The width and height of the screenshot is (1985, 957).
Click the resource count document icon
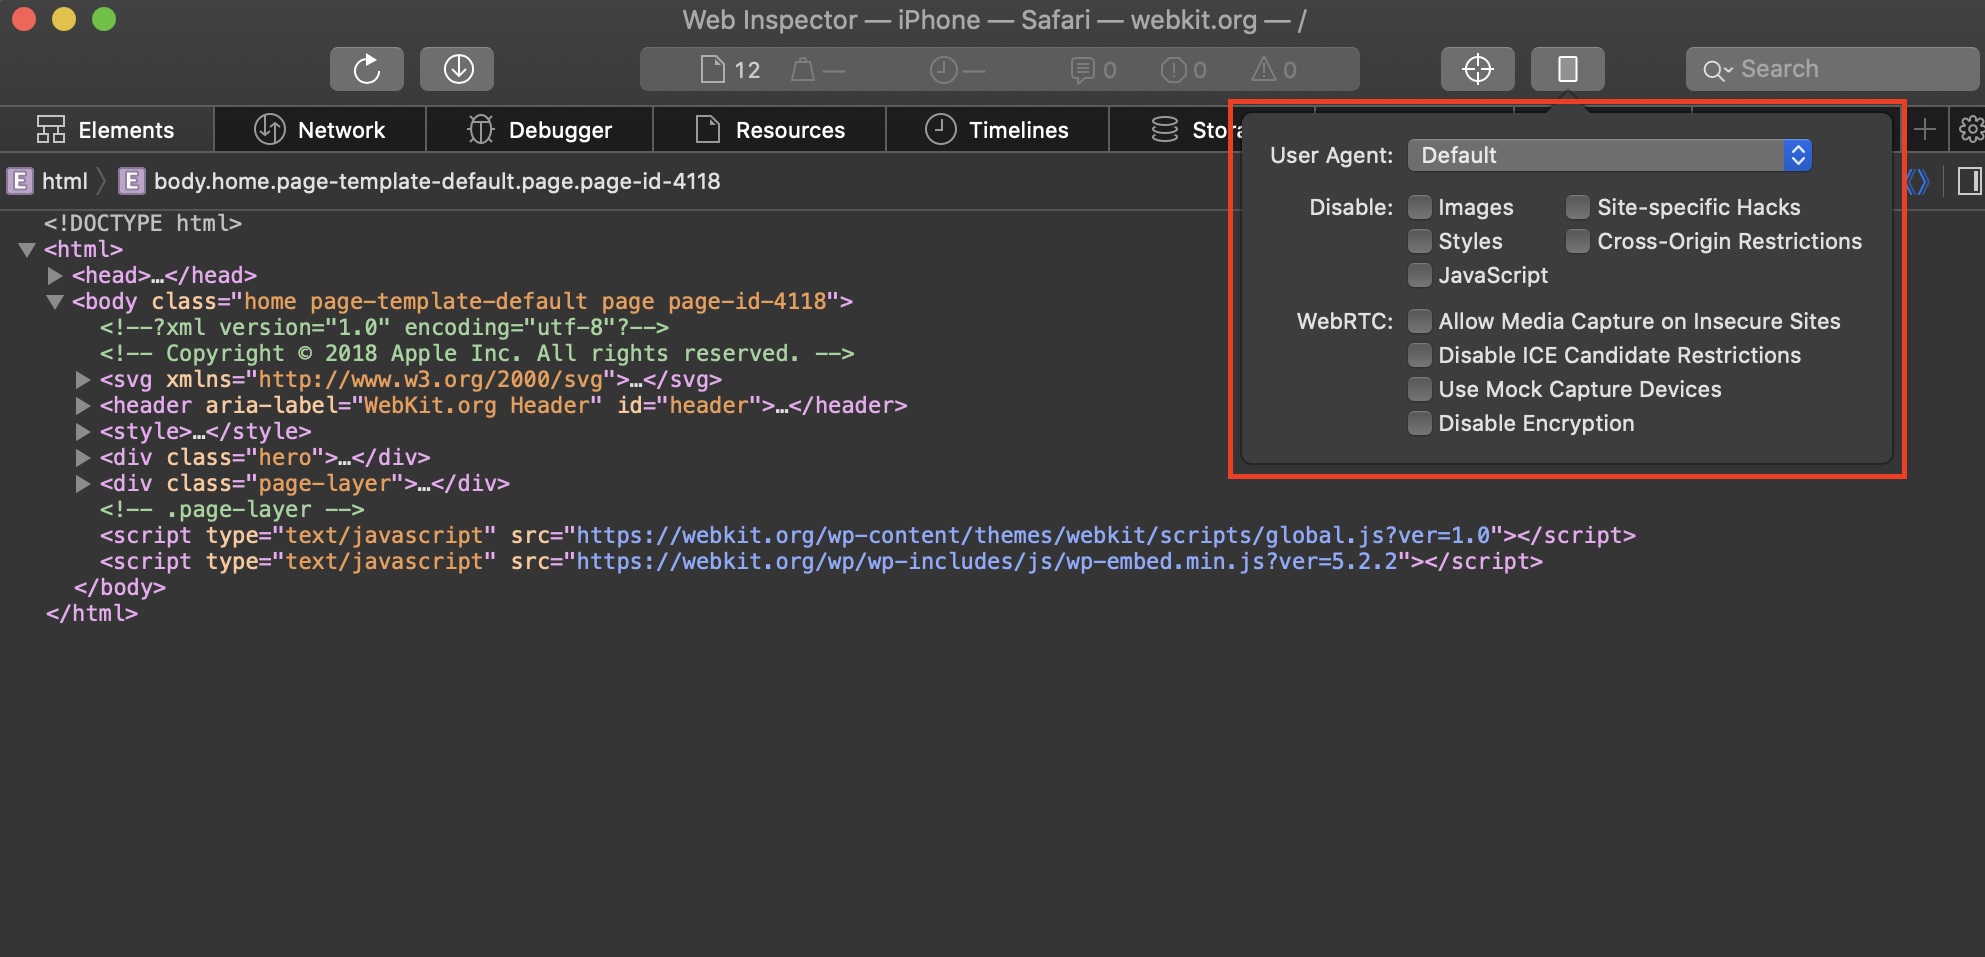712,69
